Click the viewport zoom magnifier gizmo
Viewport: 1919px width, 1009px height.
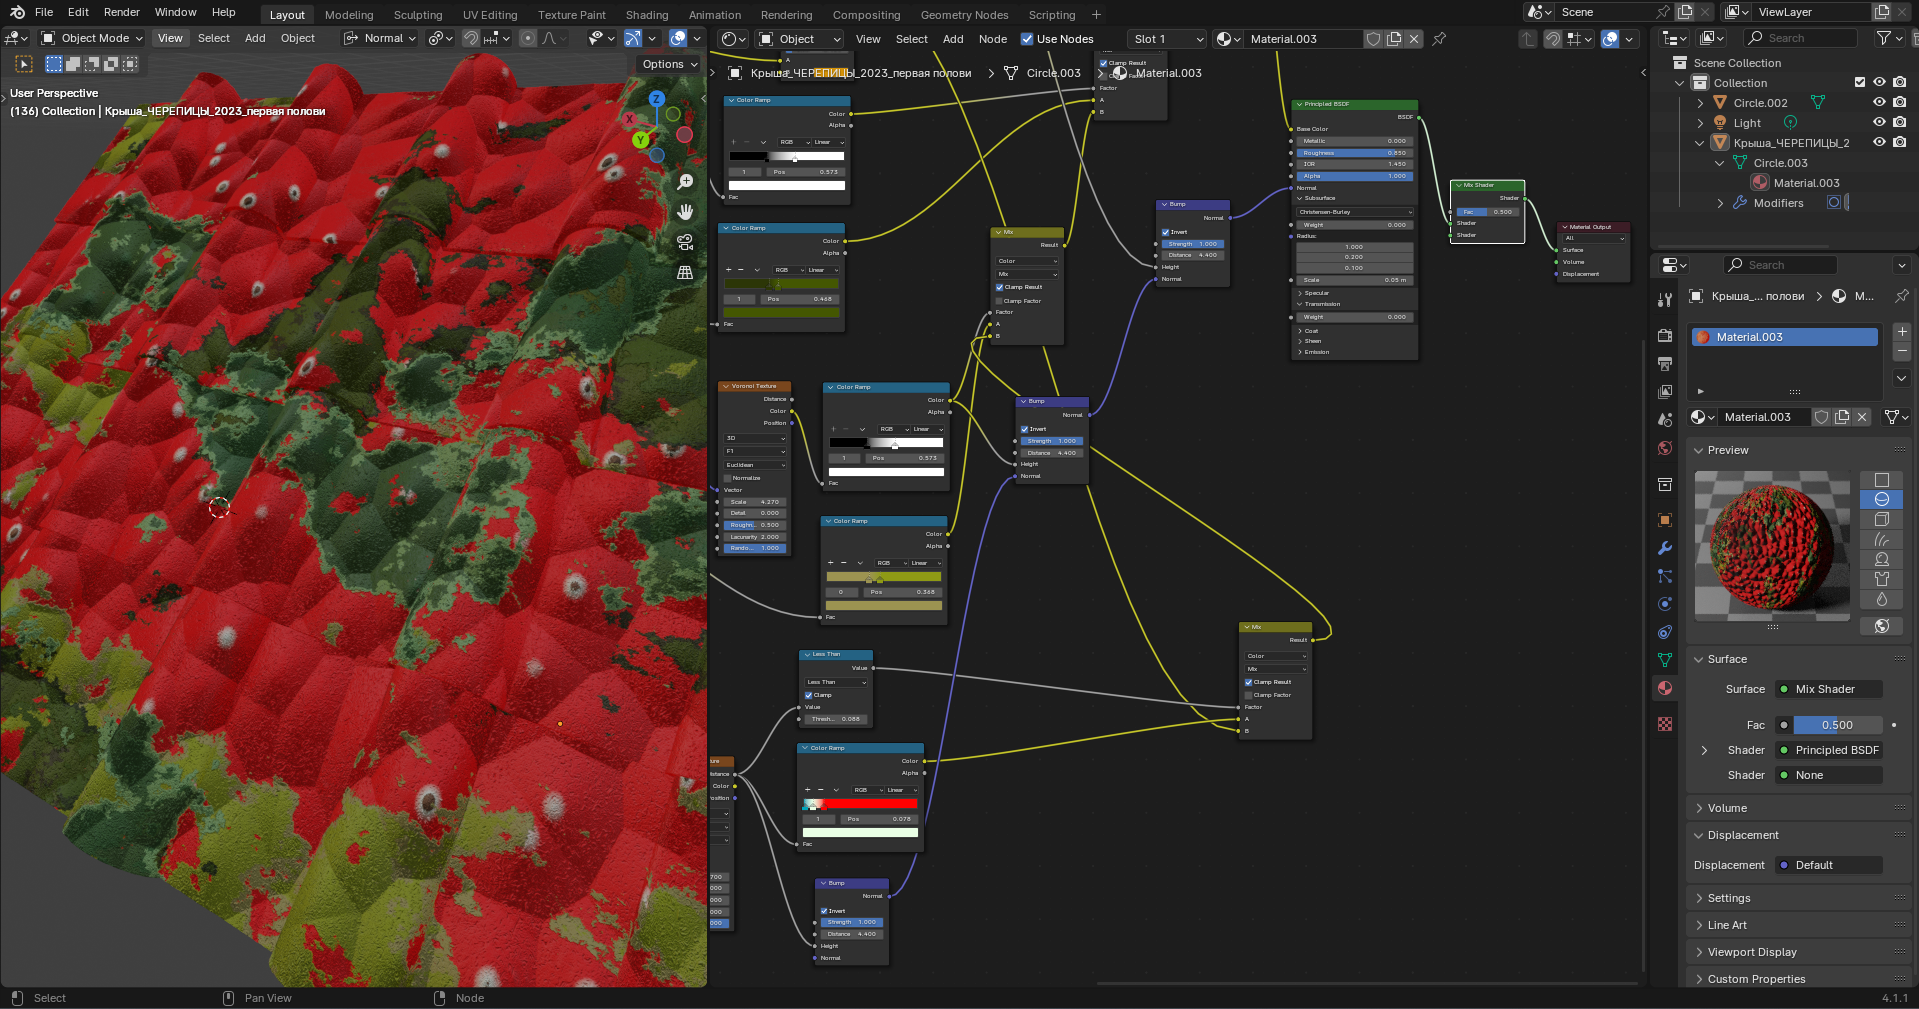pos(685,182)
